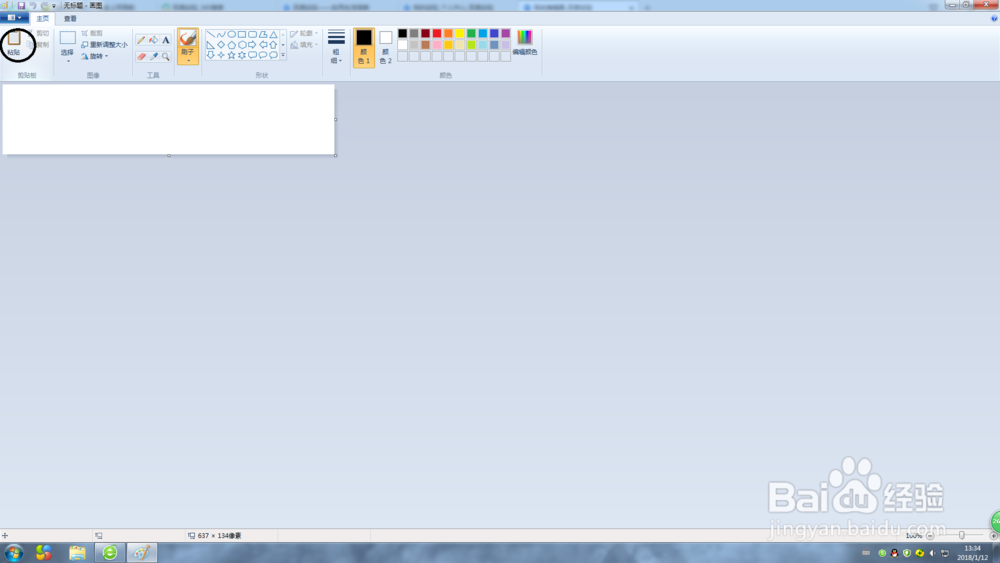Expand the Select (选择) dropdown arrow
Image resolution: width=1000 pixels, height=563 pixels.
pos(68,61)
